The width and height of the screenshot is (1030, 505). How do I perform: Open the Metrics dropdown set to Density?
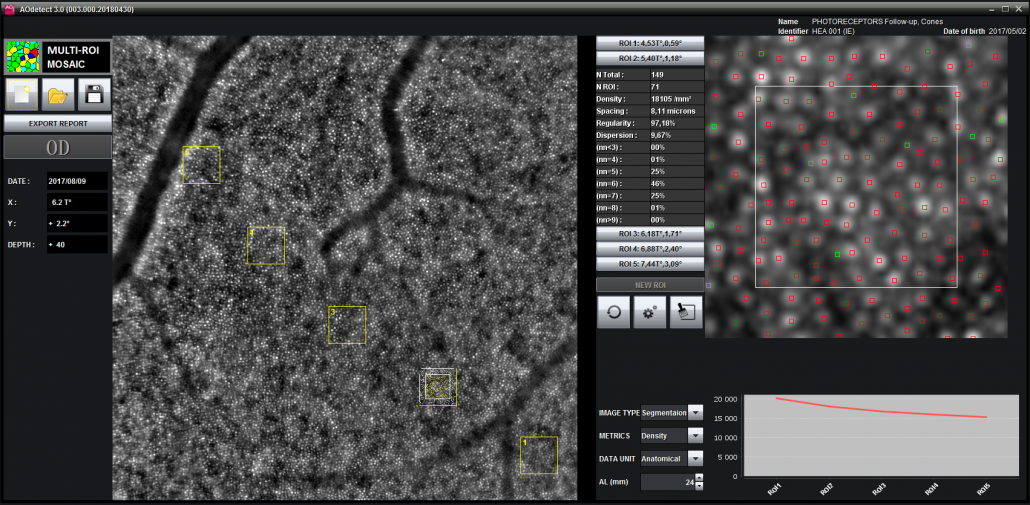click(696, 435)
